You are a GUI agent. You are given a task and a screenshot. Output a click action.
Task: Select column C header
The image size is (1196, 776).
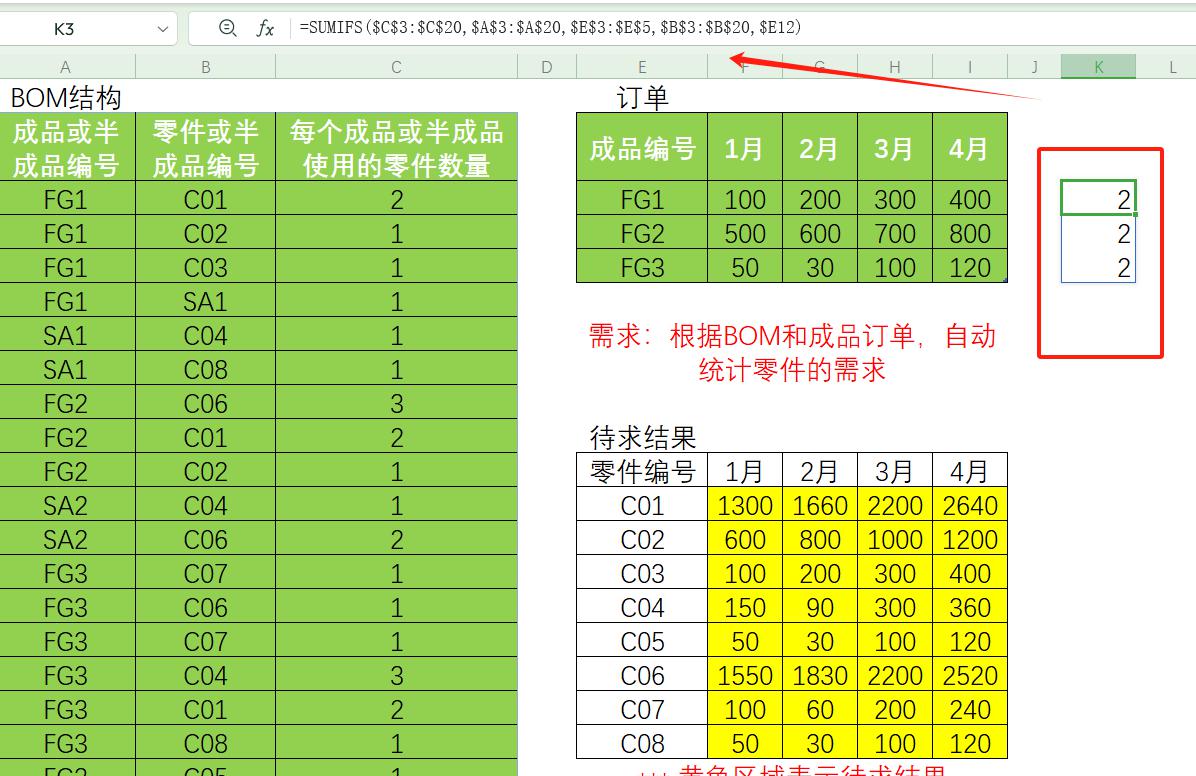coord(397,67)
